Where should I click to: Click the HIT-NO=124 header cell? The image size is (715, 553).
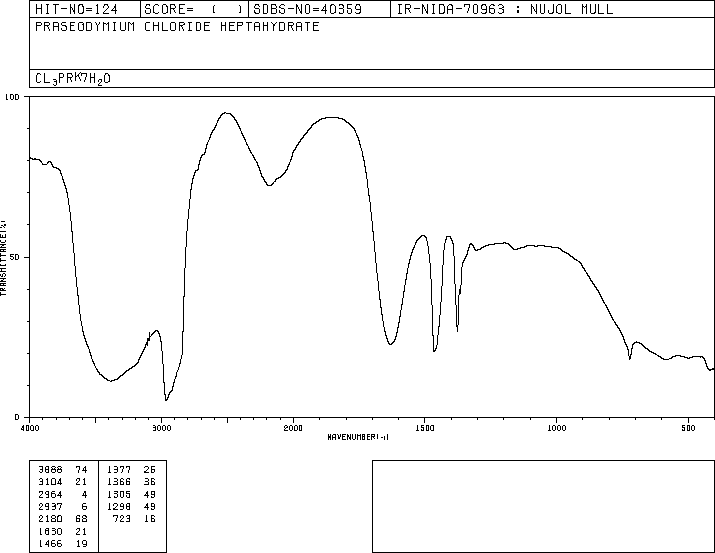pos(85,9)
